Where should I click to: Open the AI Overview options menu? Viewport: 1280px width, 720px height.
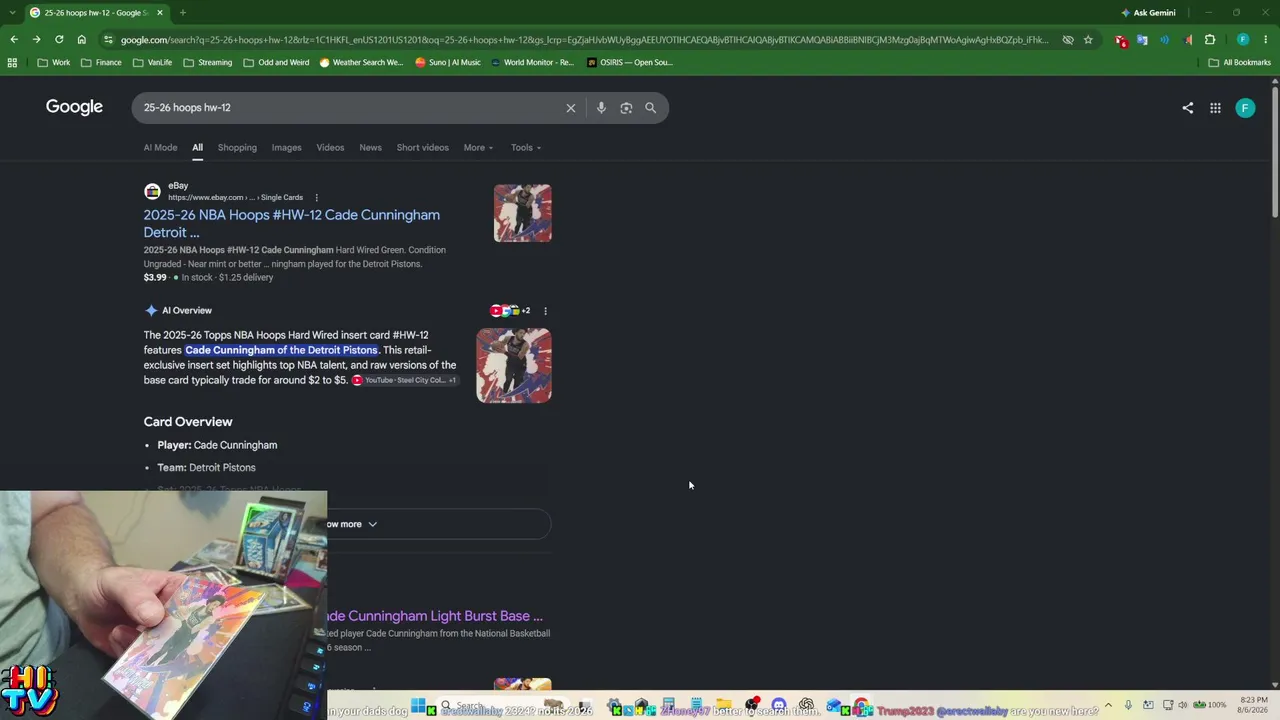point(545,311)
